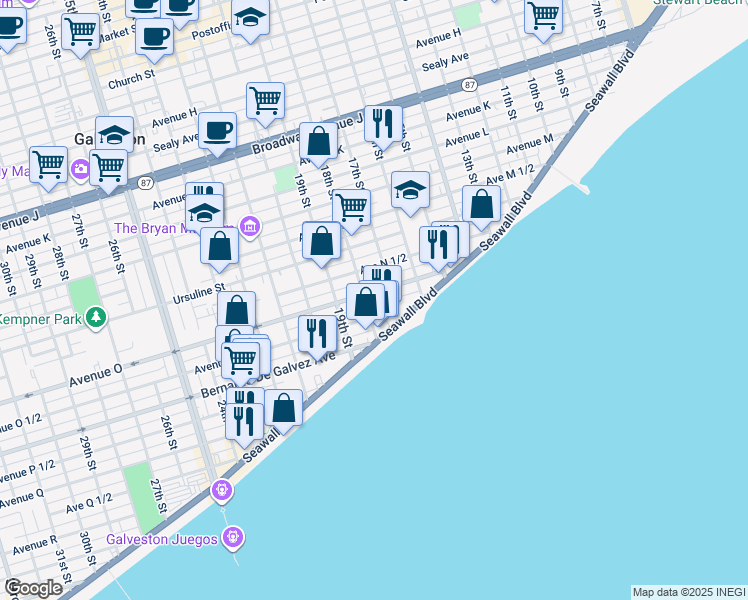Select the restaurant marker at Ave N 1/2
The height and width of the screenshot is (600, 748).
(x=383, y=275)
